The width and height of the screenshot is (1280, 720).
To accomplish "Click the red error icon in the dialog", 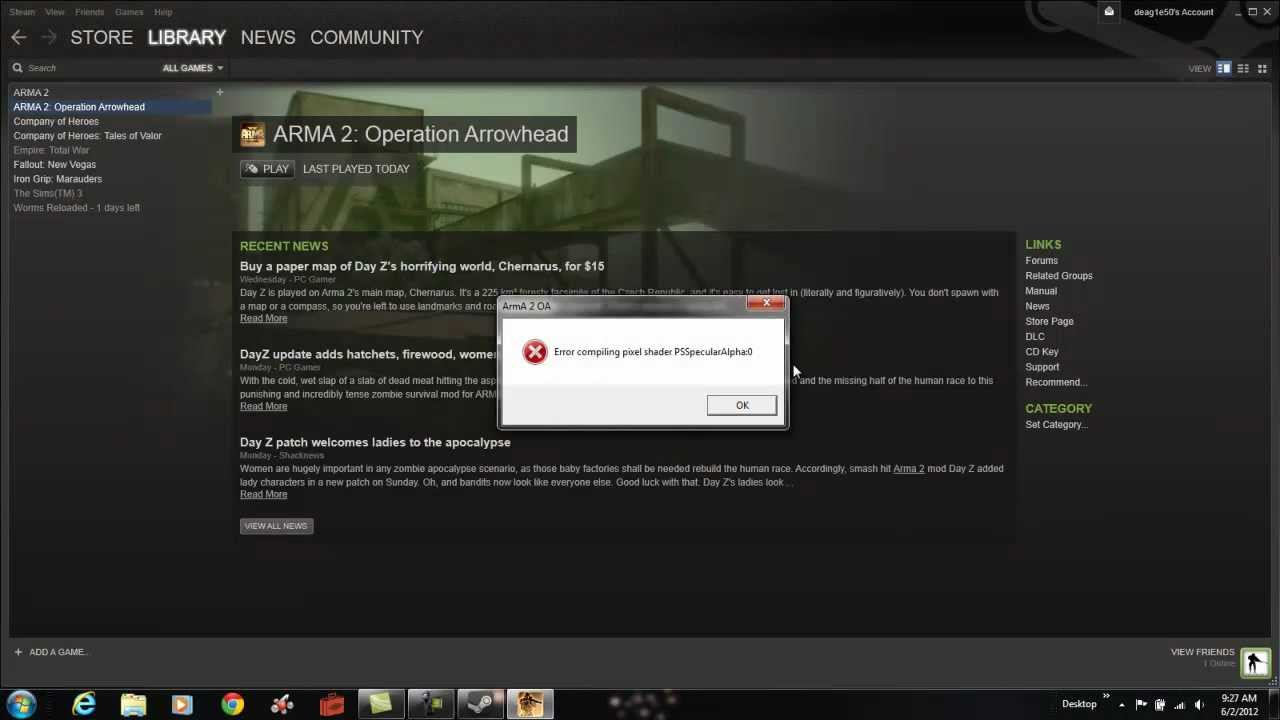I will 535,352.
